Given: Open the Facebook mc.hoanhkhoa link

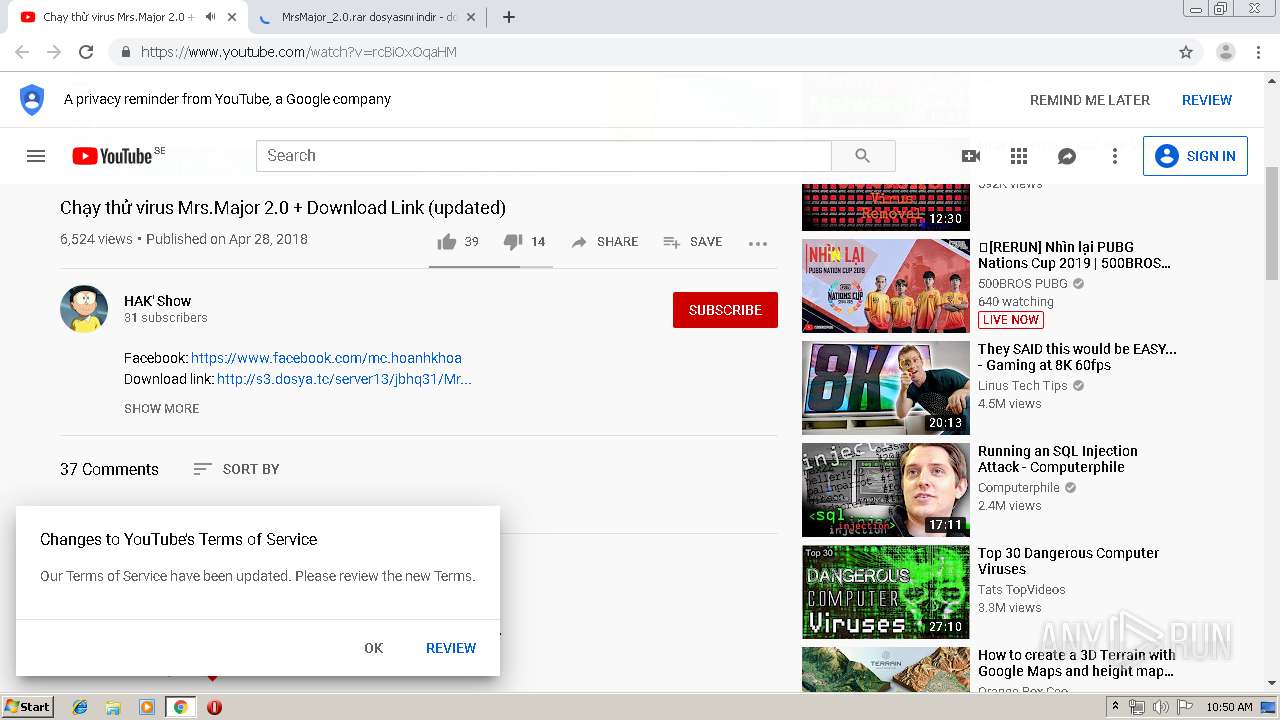Looking at the screenshot, I should (x=326, y=358).
